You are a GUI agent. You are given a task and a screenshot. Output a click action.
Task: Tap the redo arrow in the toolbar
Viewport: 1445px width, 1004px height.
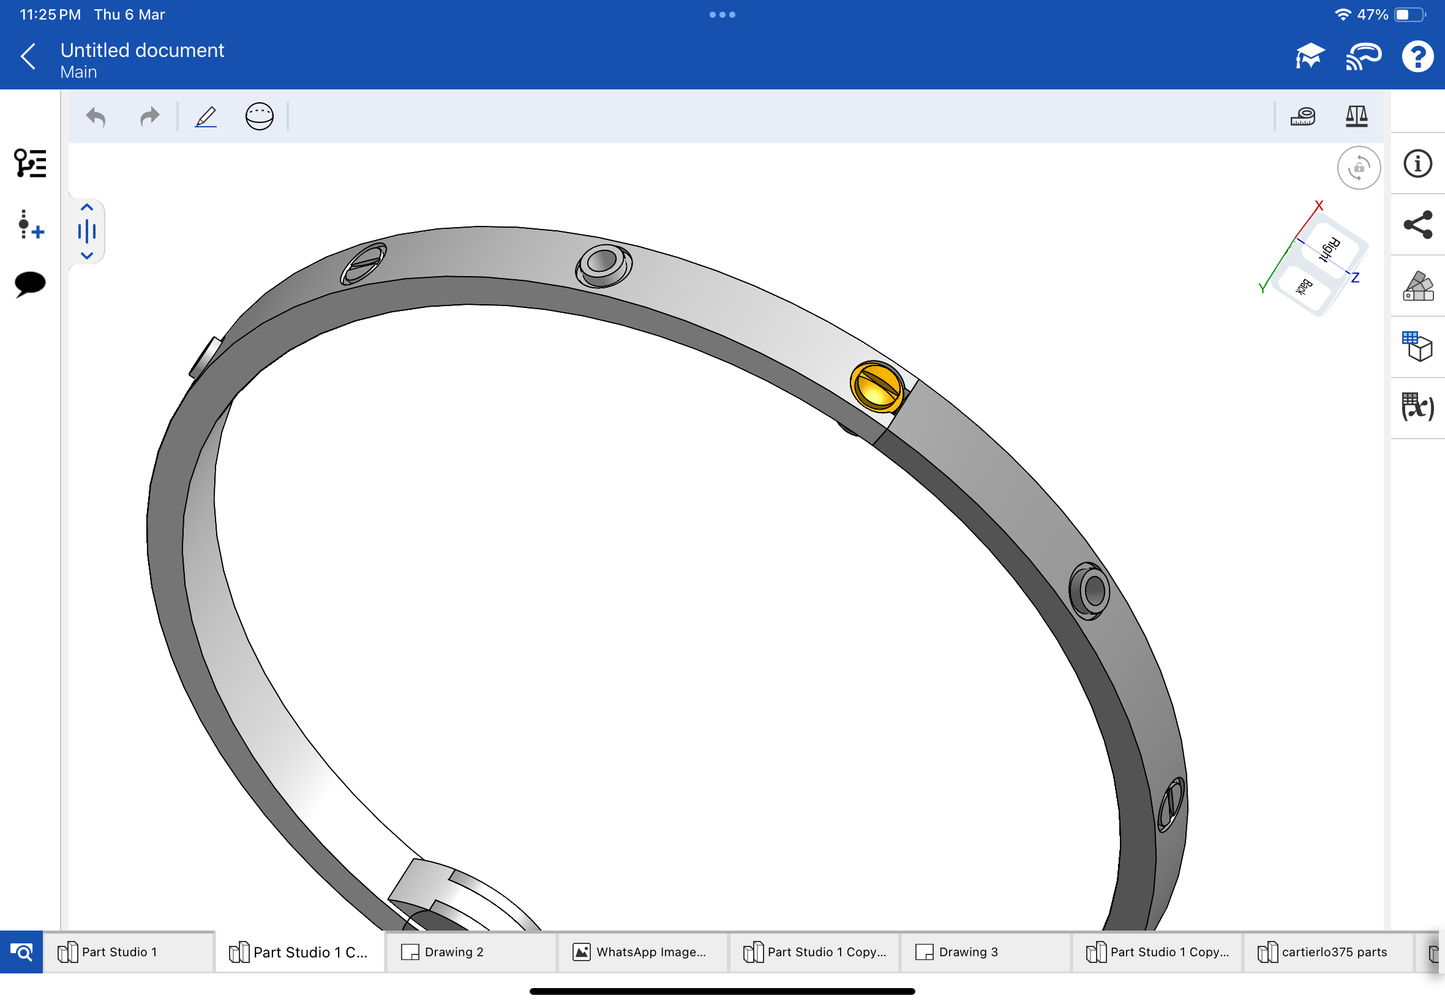pyautogui.click(x=149, y=117)
